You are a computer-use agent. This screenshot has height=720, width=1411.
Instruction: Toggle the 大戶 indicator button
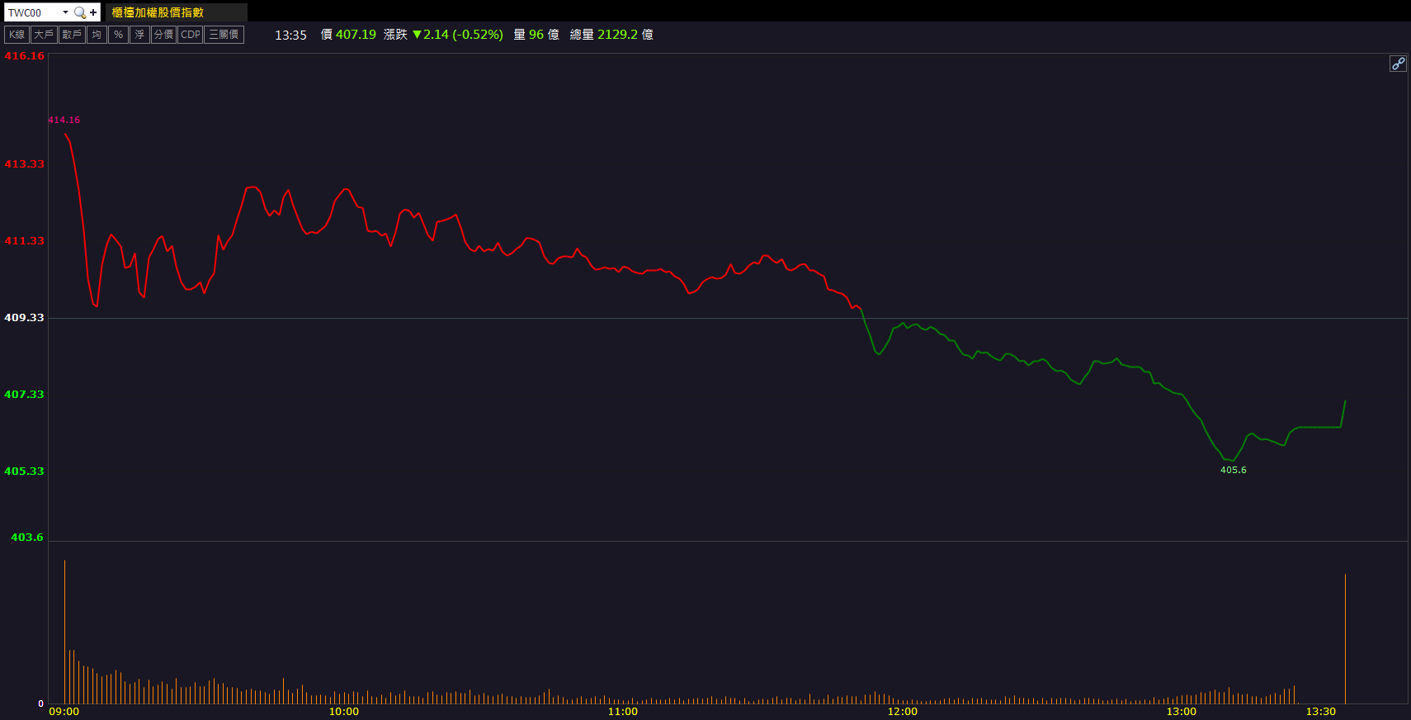point(43,35)
